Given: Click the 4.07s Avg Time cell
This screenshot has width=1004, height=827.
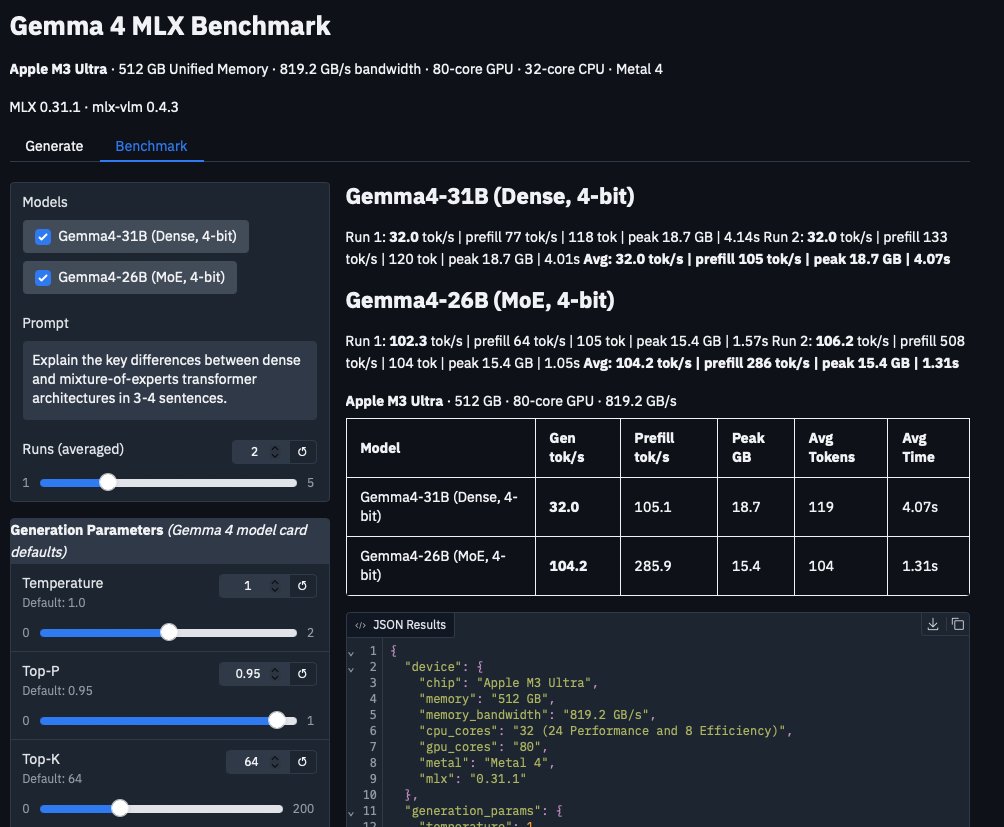Looking at the screenshot, I should click(928, 507).
